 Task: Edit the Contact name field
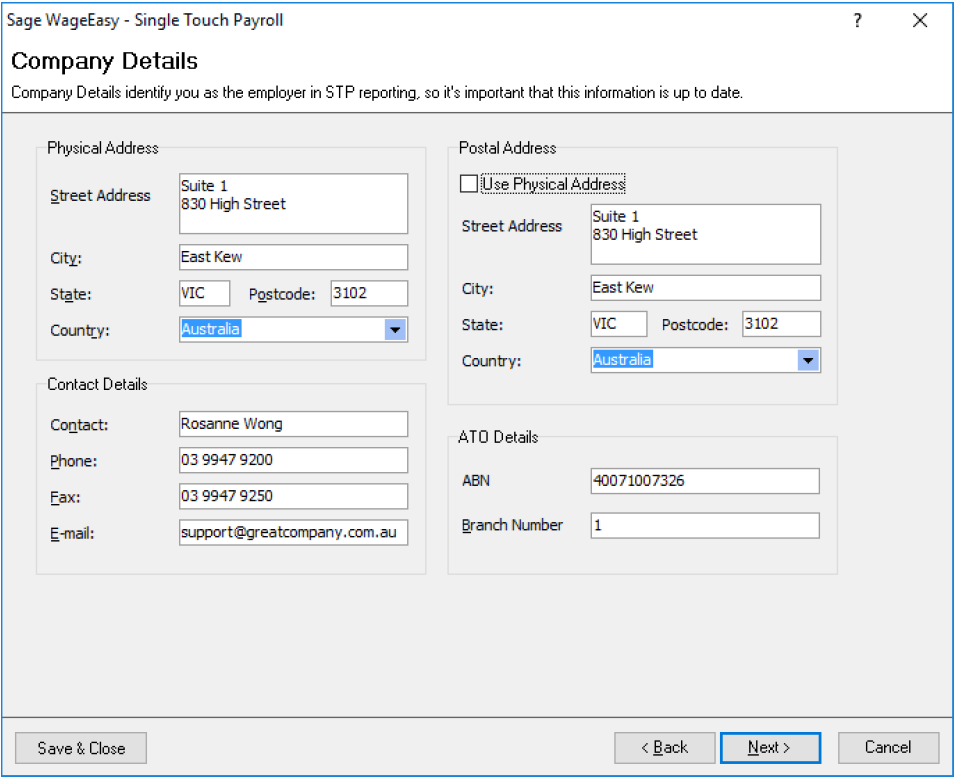[x=294, y=424]
